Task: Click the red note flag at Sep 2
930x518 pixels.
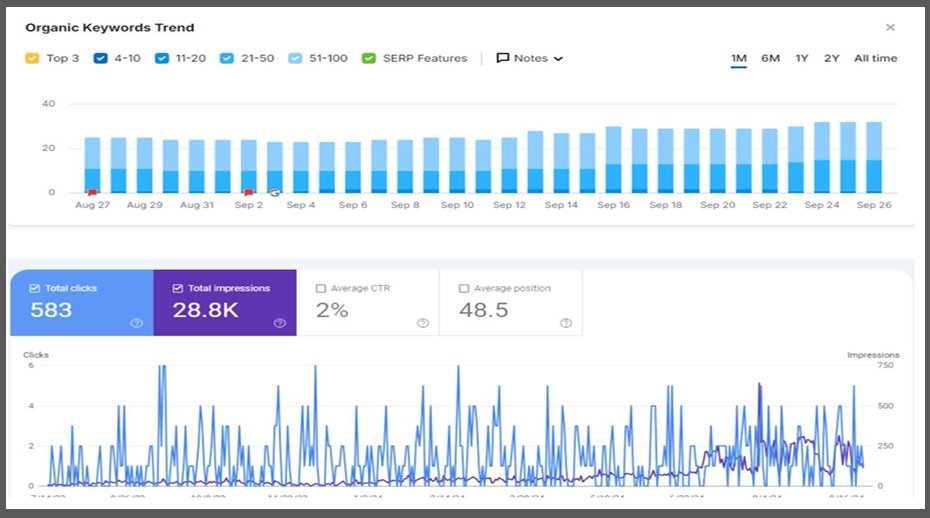Action: (x=249, y=192)
